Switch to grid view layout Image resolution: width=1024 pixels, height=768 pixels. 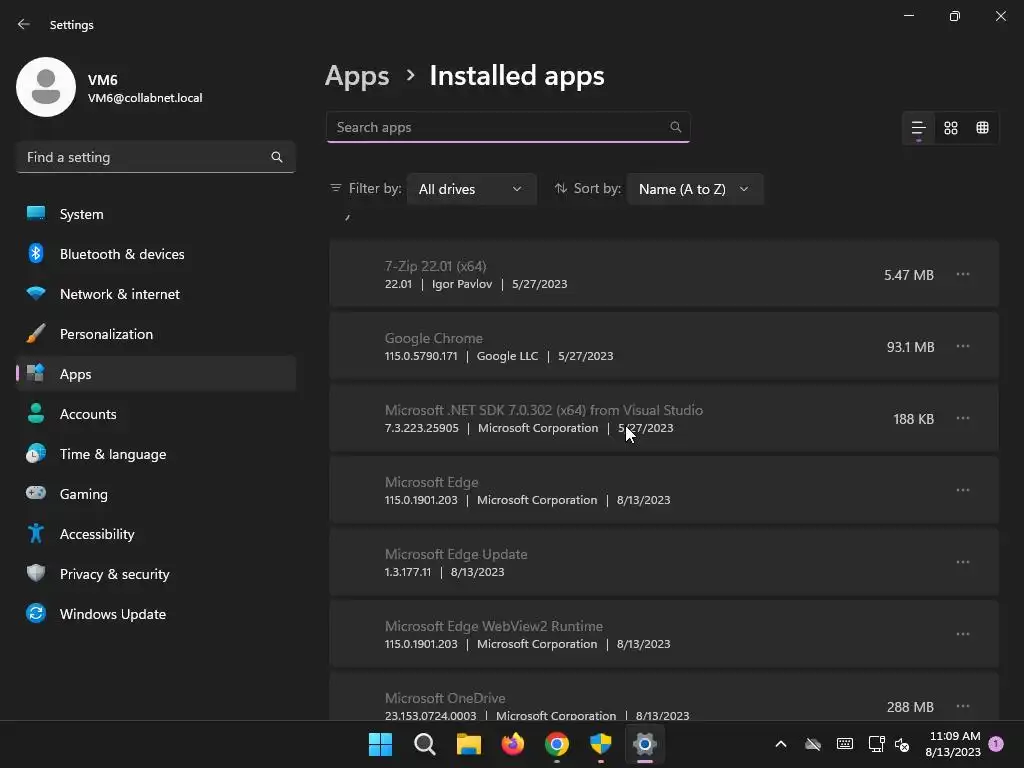point(951,128)
